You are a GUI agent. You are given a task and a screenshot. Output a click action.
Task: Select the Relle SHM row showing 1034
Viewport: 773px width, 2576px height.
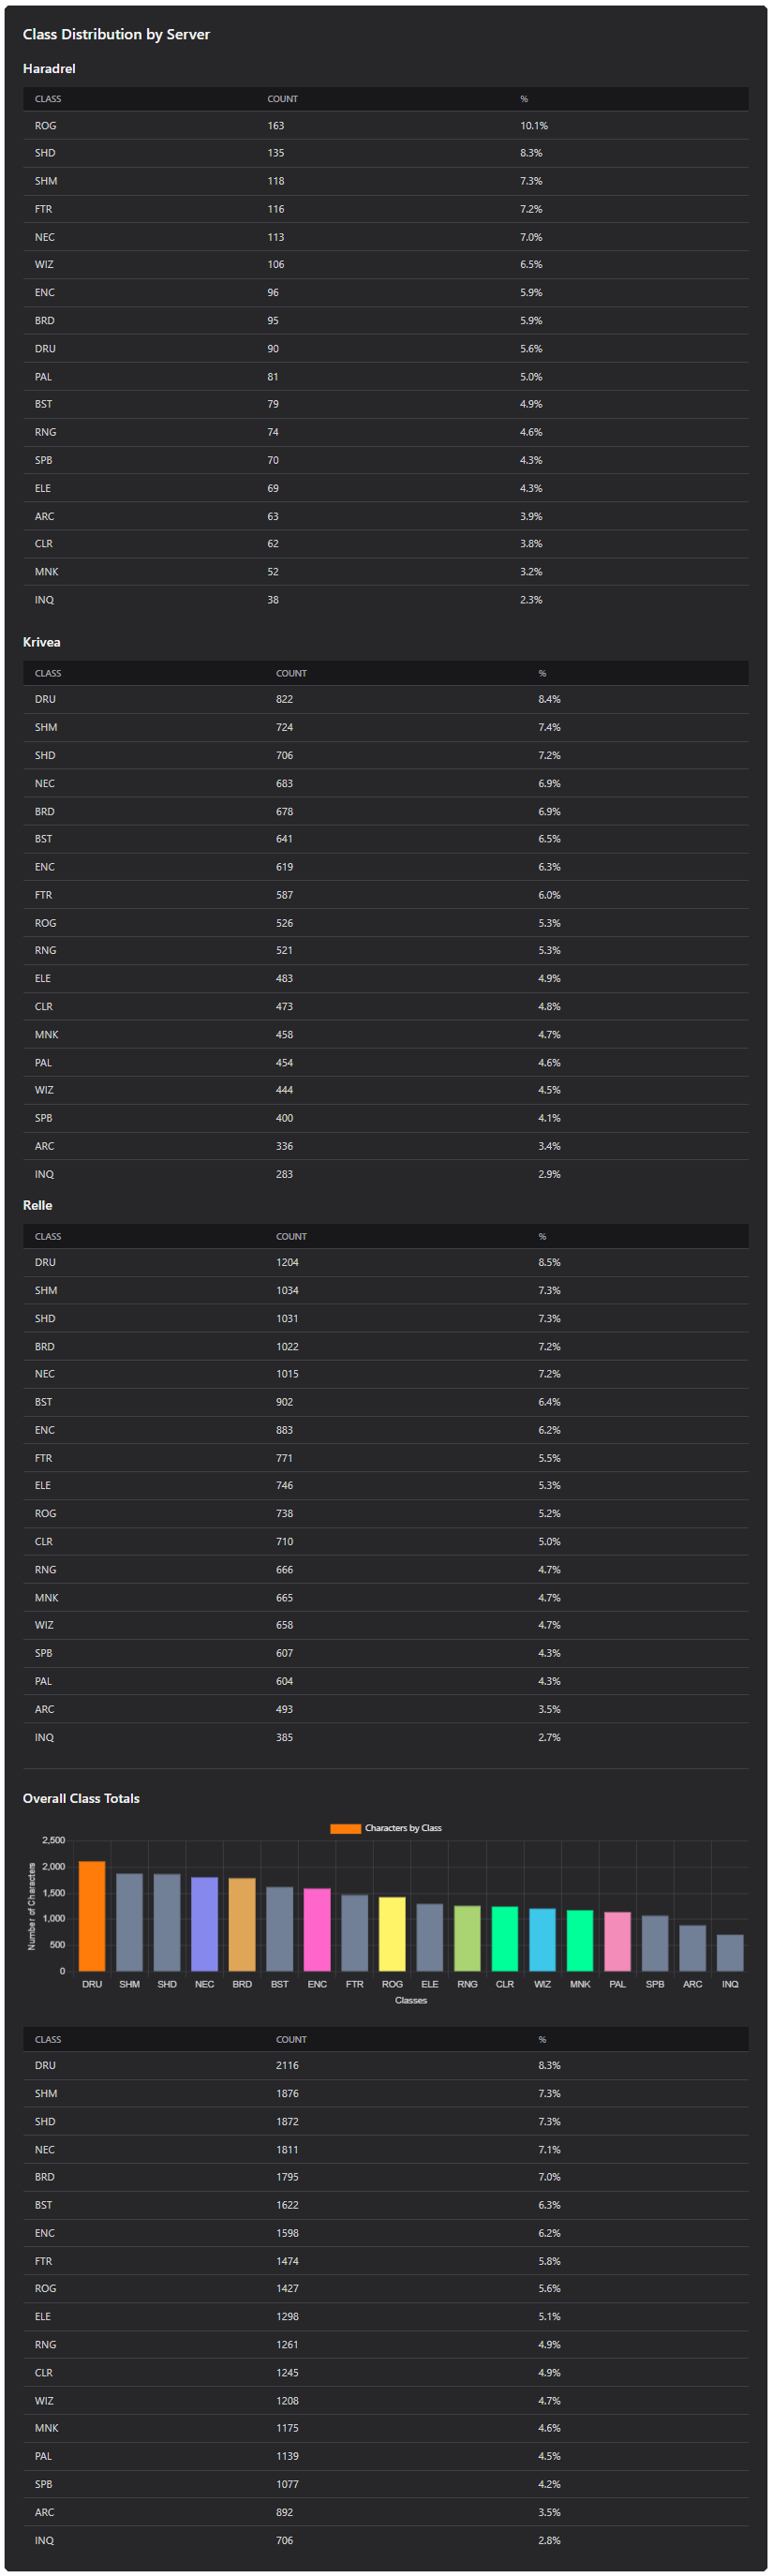point(386,1290)
